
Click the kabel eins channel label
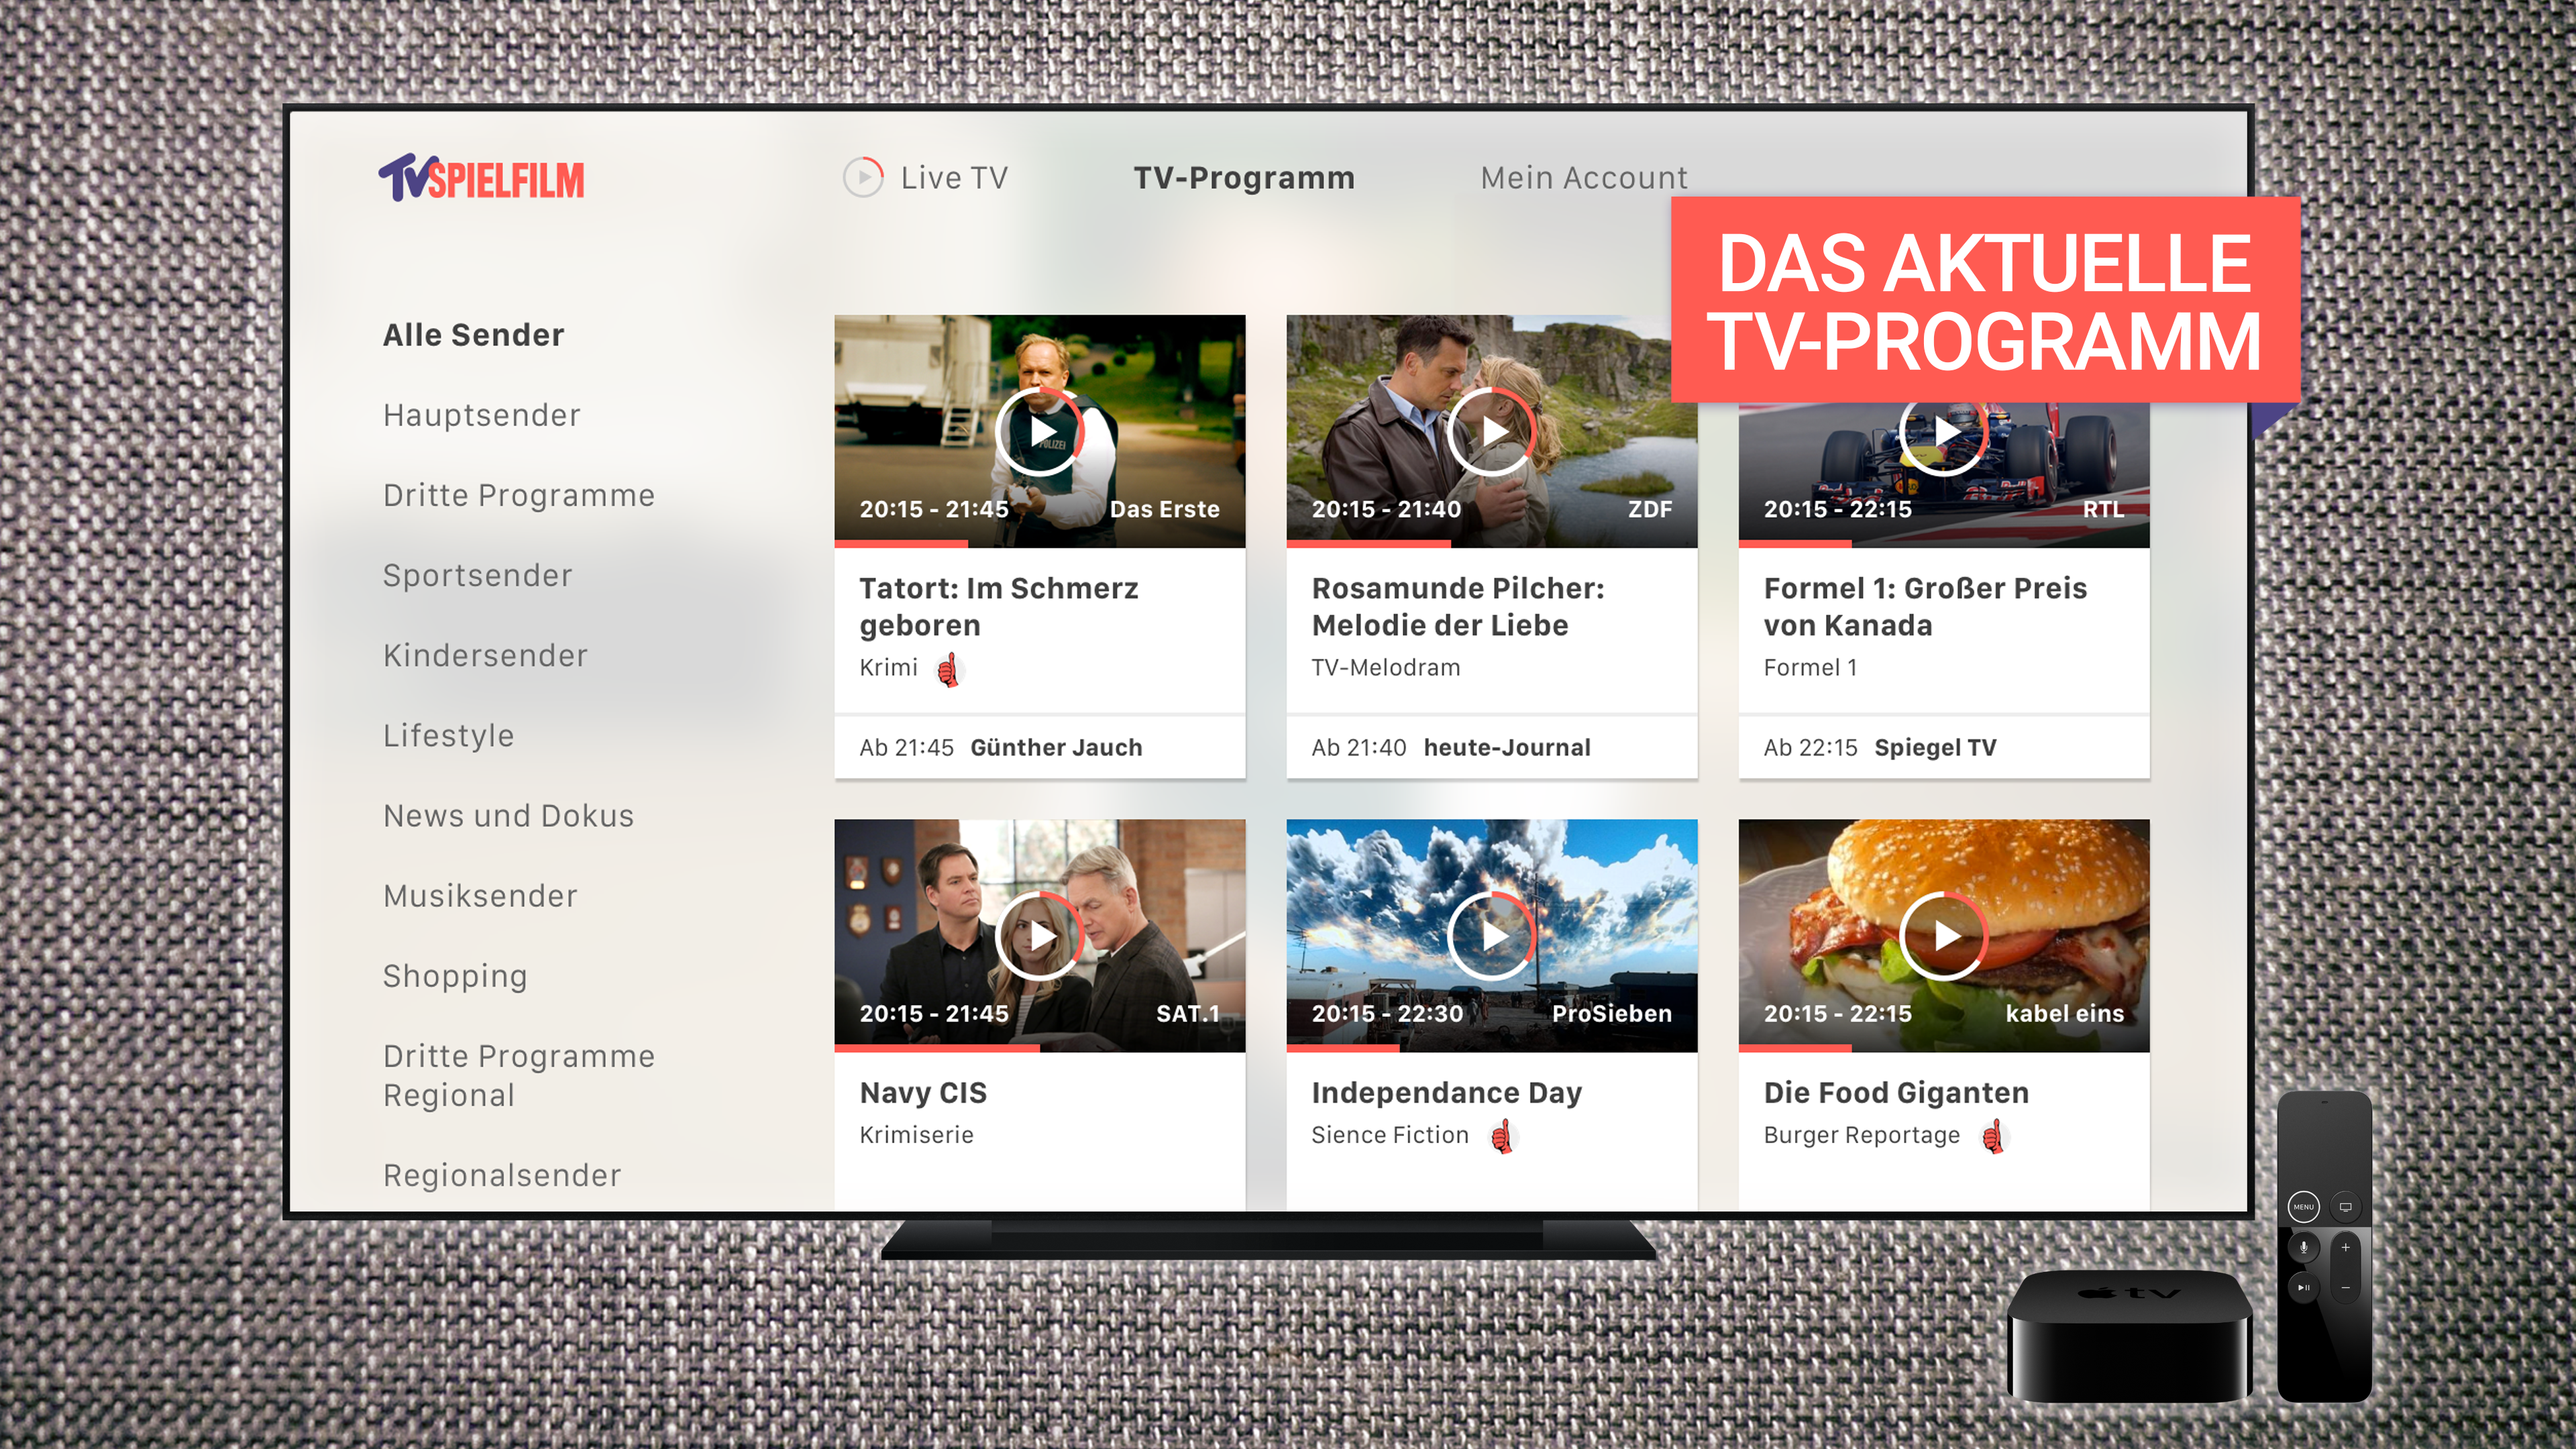pos(2064,1013)
